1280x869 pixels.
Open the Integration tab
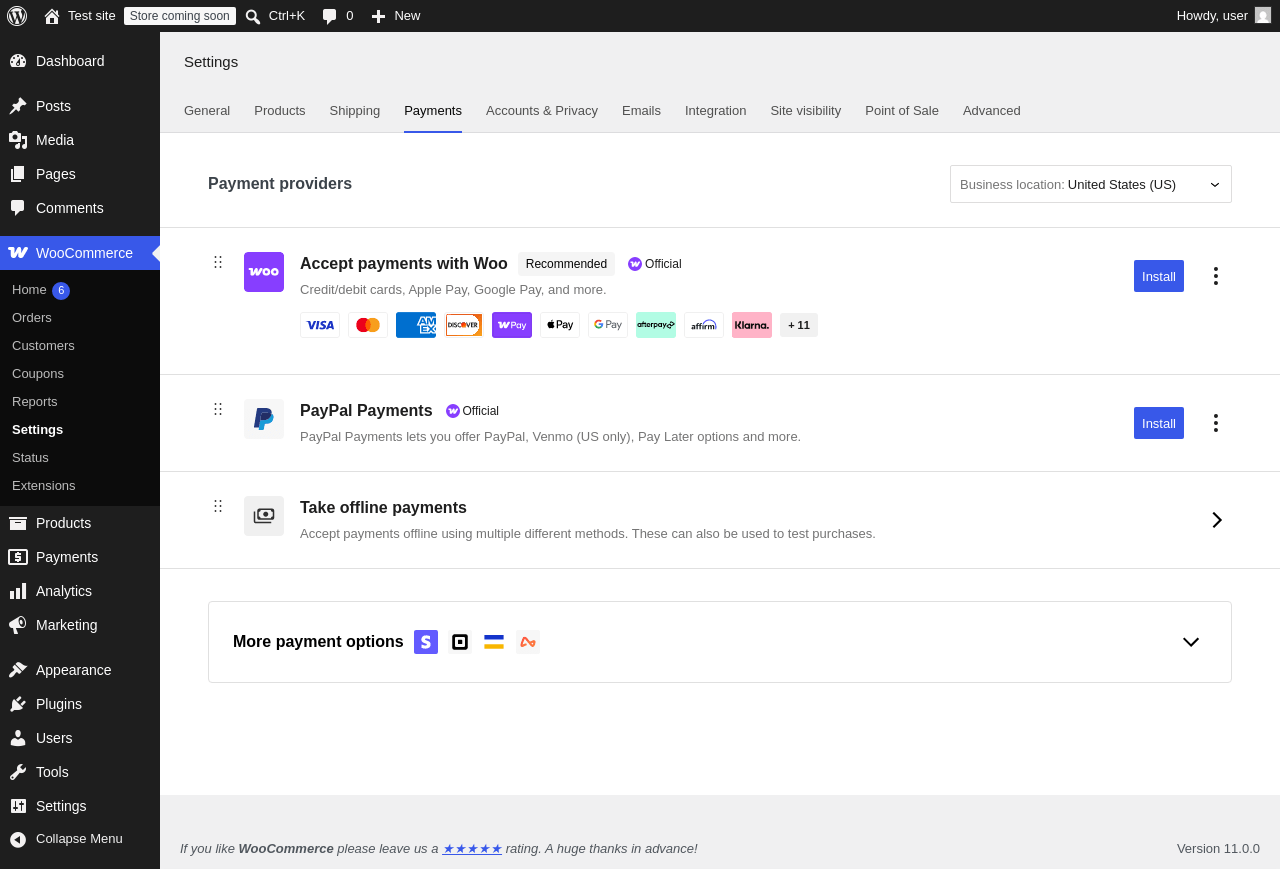716,111
